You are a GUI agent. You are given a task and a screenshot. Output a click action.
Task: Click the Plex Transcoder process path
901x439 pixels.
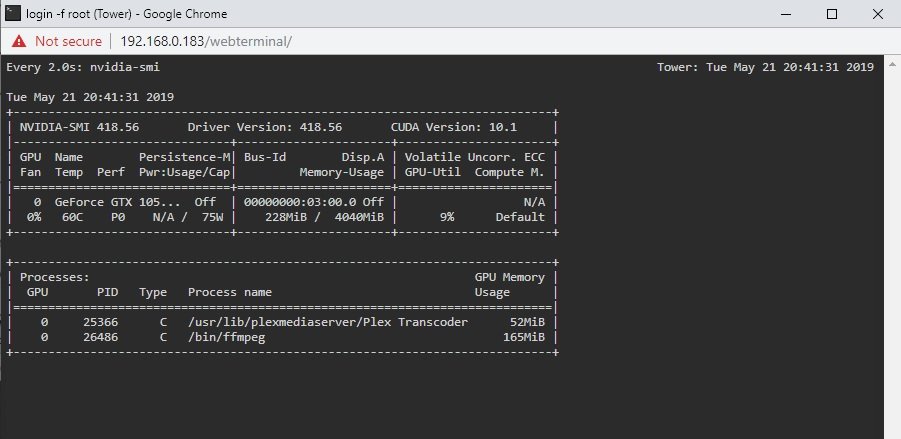pos(328,322)
